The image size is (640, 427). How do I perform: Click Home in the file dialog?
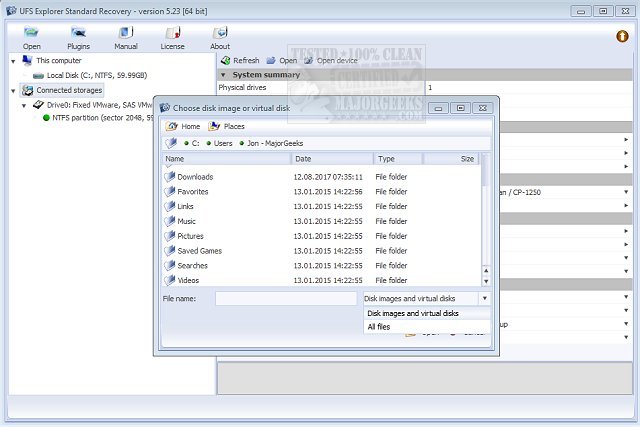pos(183,127)
